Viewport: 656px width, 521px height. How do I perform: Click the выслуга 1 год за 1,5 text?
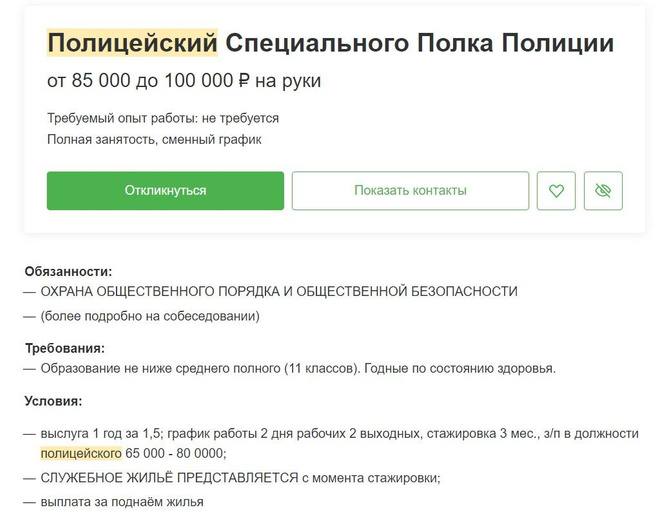tap(102, 433)
